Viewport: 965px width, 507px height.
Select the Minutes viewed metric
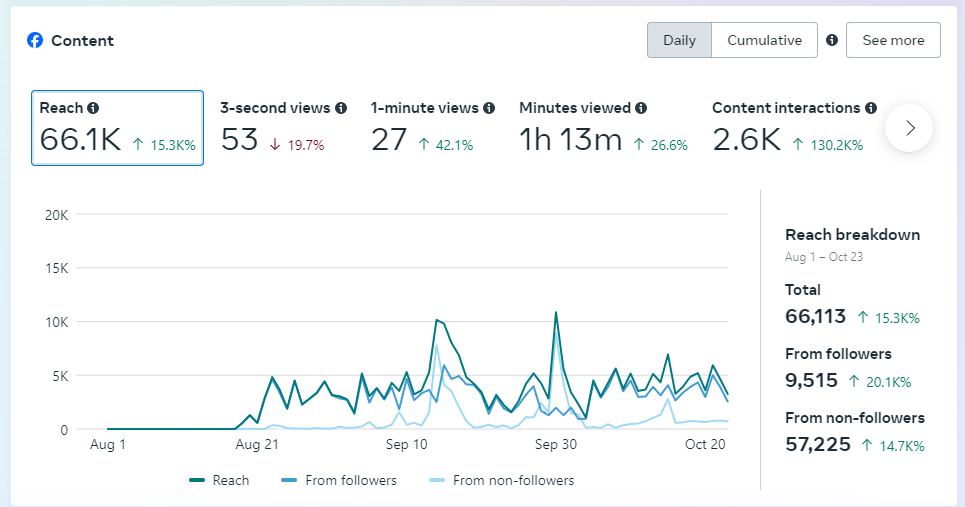click(603, 128)
